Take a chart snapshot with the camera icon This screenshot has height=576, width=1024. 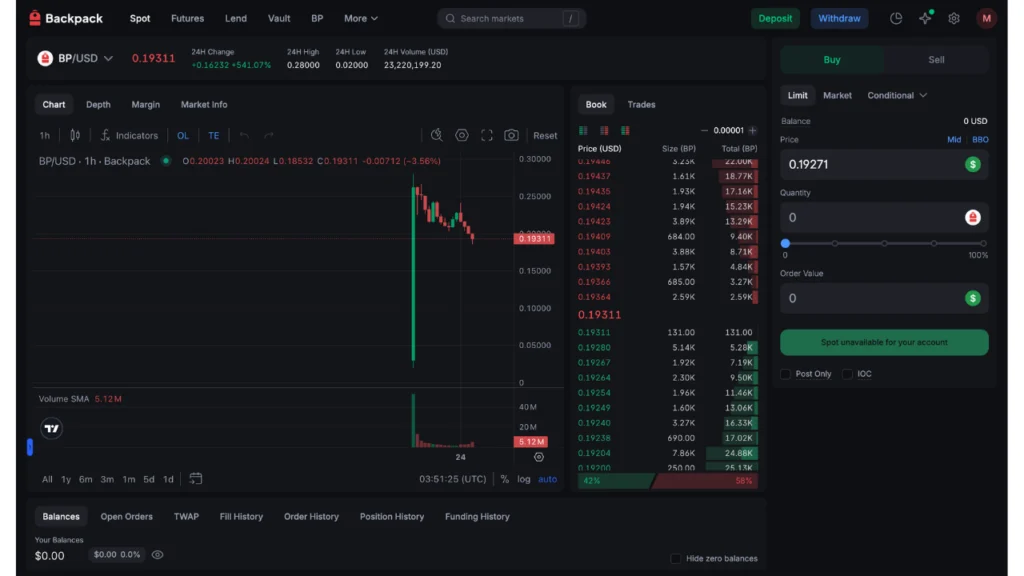pyautogui.click(x=511, y=134)
